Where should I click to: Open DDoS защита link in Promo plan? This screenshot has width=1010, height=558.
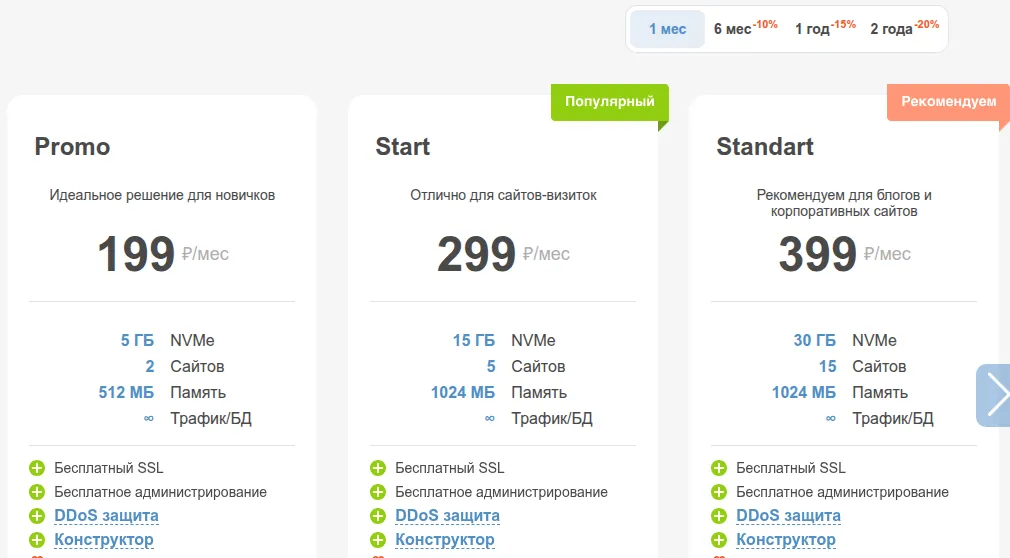pos(106,515)
